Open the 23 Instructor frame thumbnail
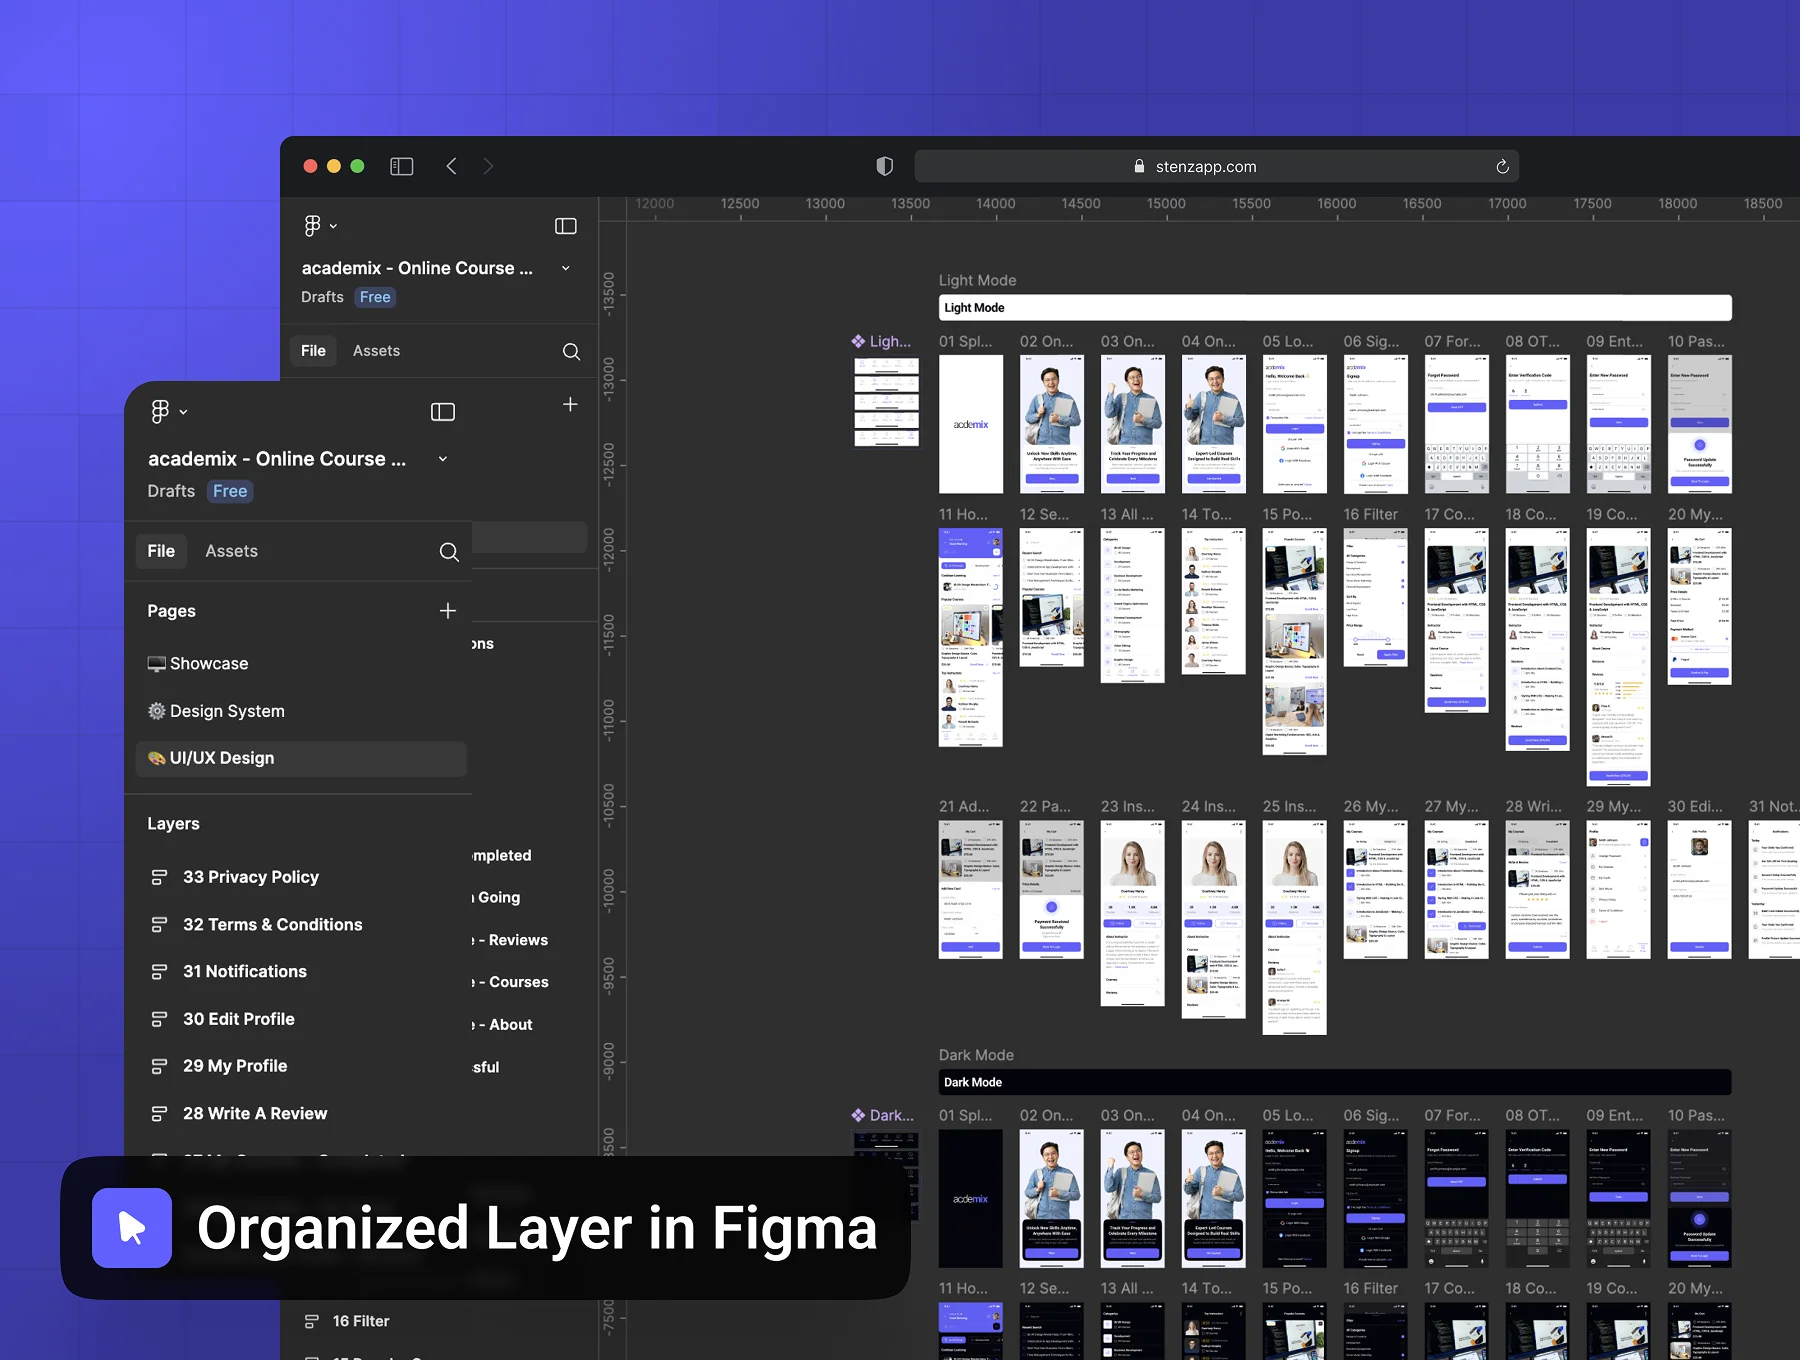This screenshot has width=1800, height=1360. click(1132, 914)
